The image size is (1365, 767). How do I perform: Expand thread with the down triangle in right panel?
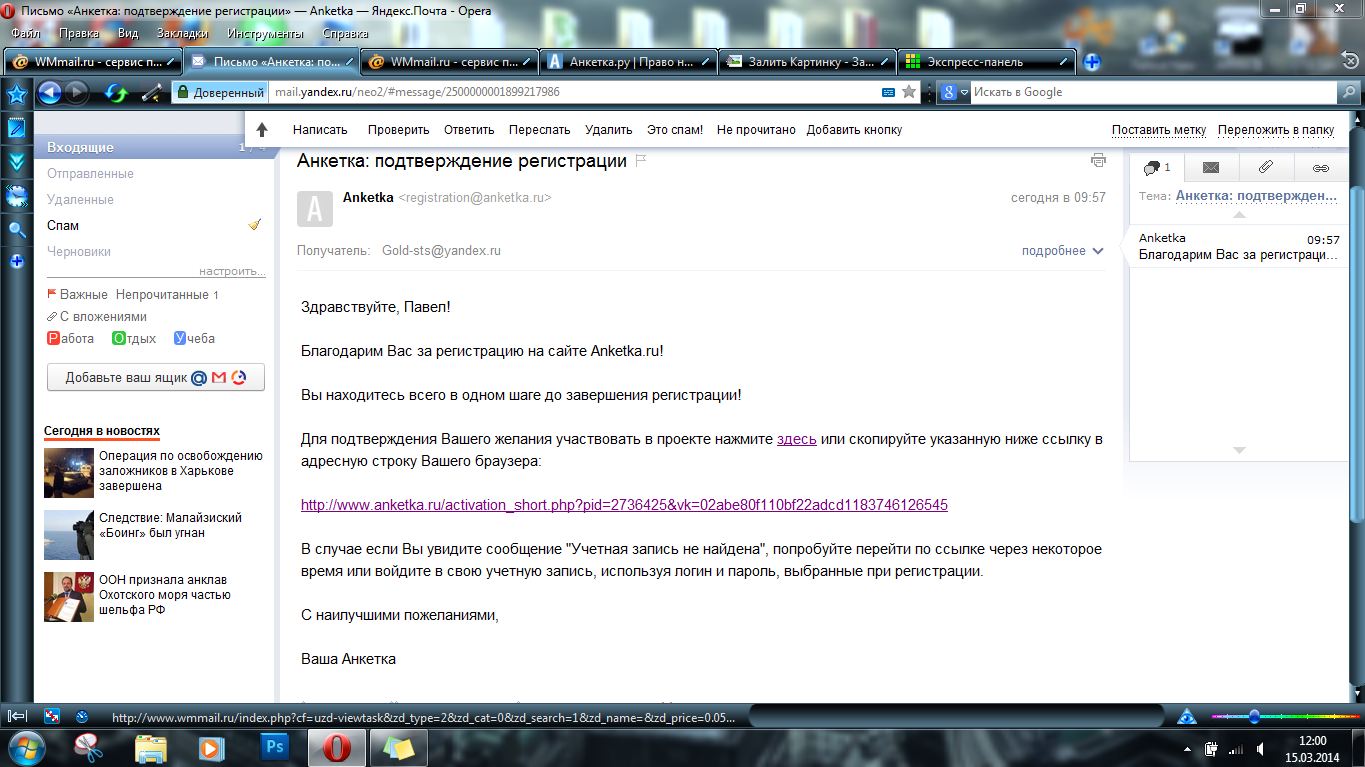1239,450
